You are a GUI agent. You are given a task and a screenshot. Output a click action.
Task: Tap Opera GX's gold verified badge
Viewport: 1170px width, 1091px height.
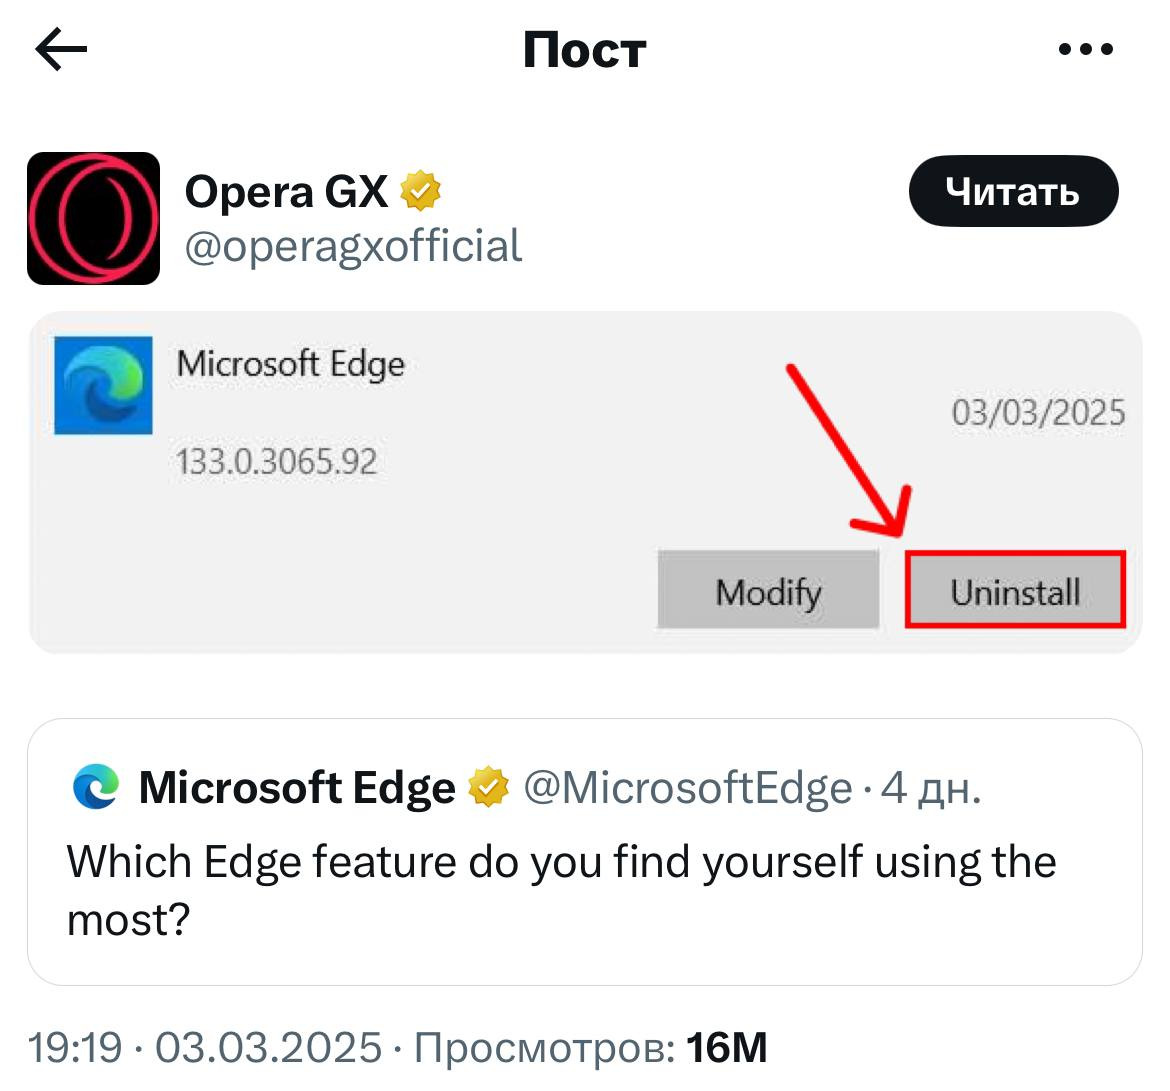coord(421,191)
